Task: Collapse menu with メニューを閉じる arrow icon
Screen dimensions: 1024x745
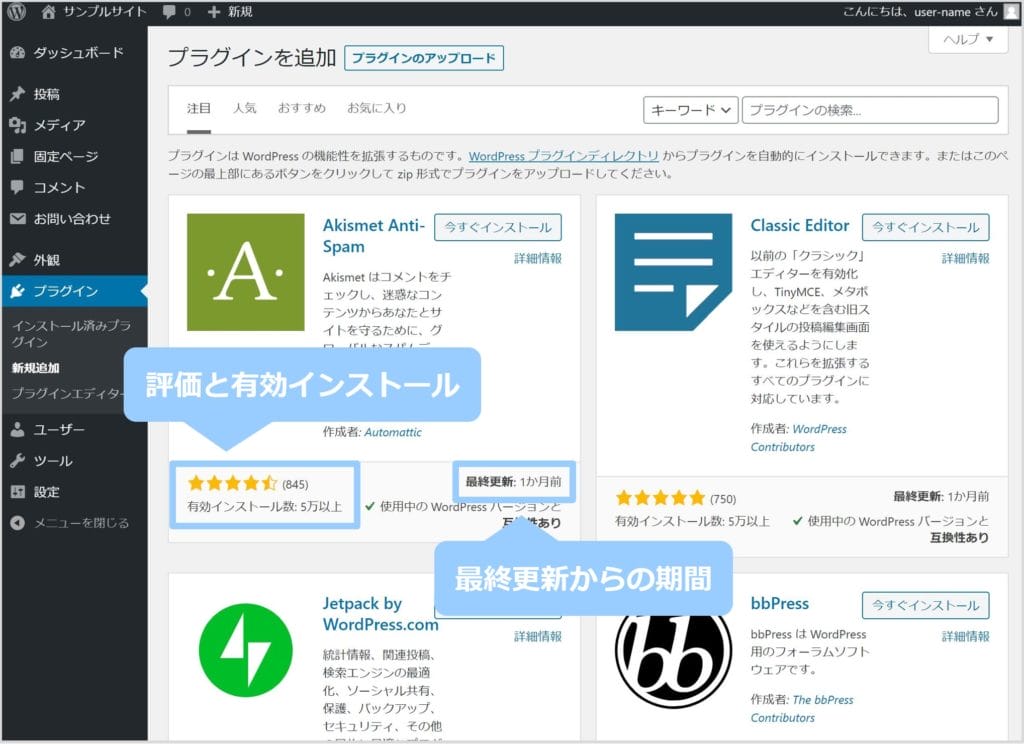Action: pos(18,523)
